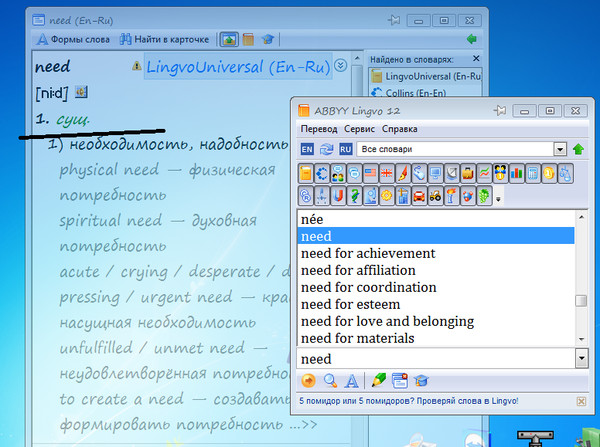This screenshot has width=600, height=447.
Task: Click the green up arrow in Lingvo
Action: (578, 149)
